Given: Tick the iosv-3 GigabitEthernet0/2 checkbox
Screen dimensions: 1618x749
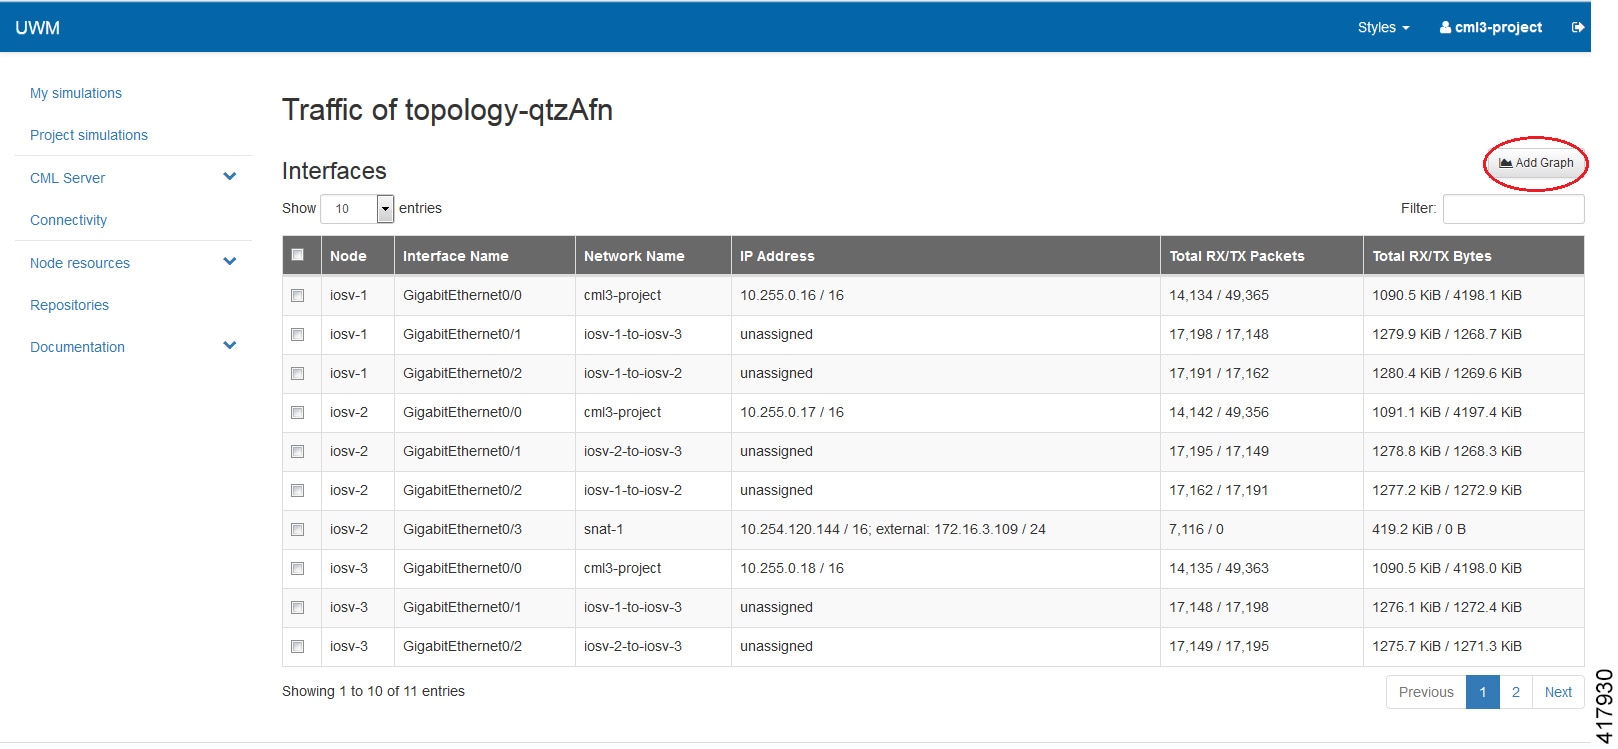Looking at the screenshot, I should (297, 646).
